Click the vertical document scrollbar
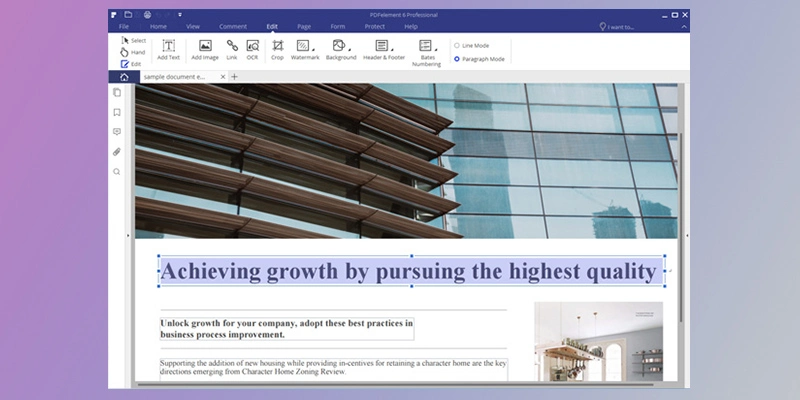Viewport: 800px width, 400px height. pyautogui.click(x=681, y=227)
